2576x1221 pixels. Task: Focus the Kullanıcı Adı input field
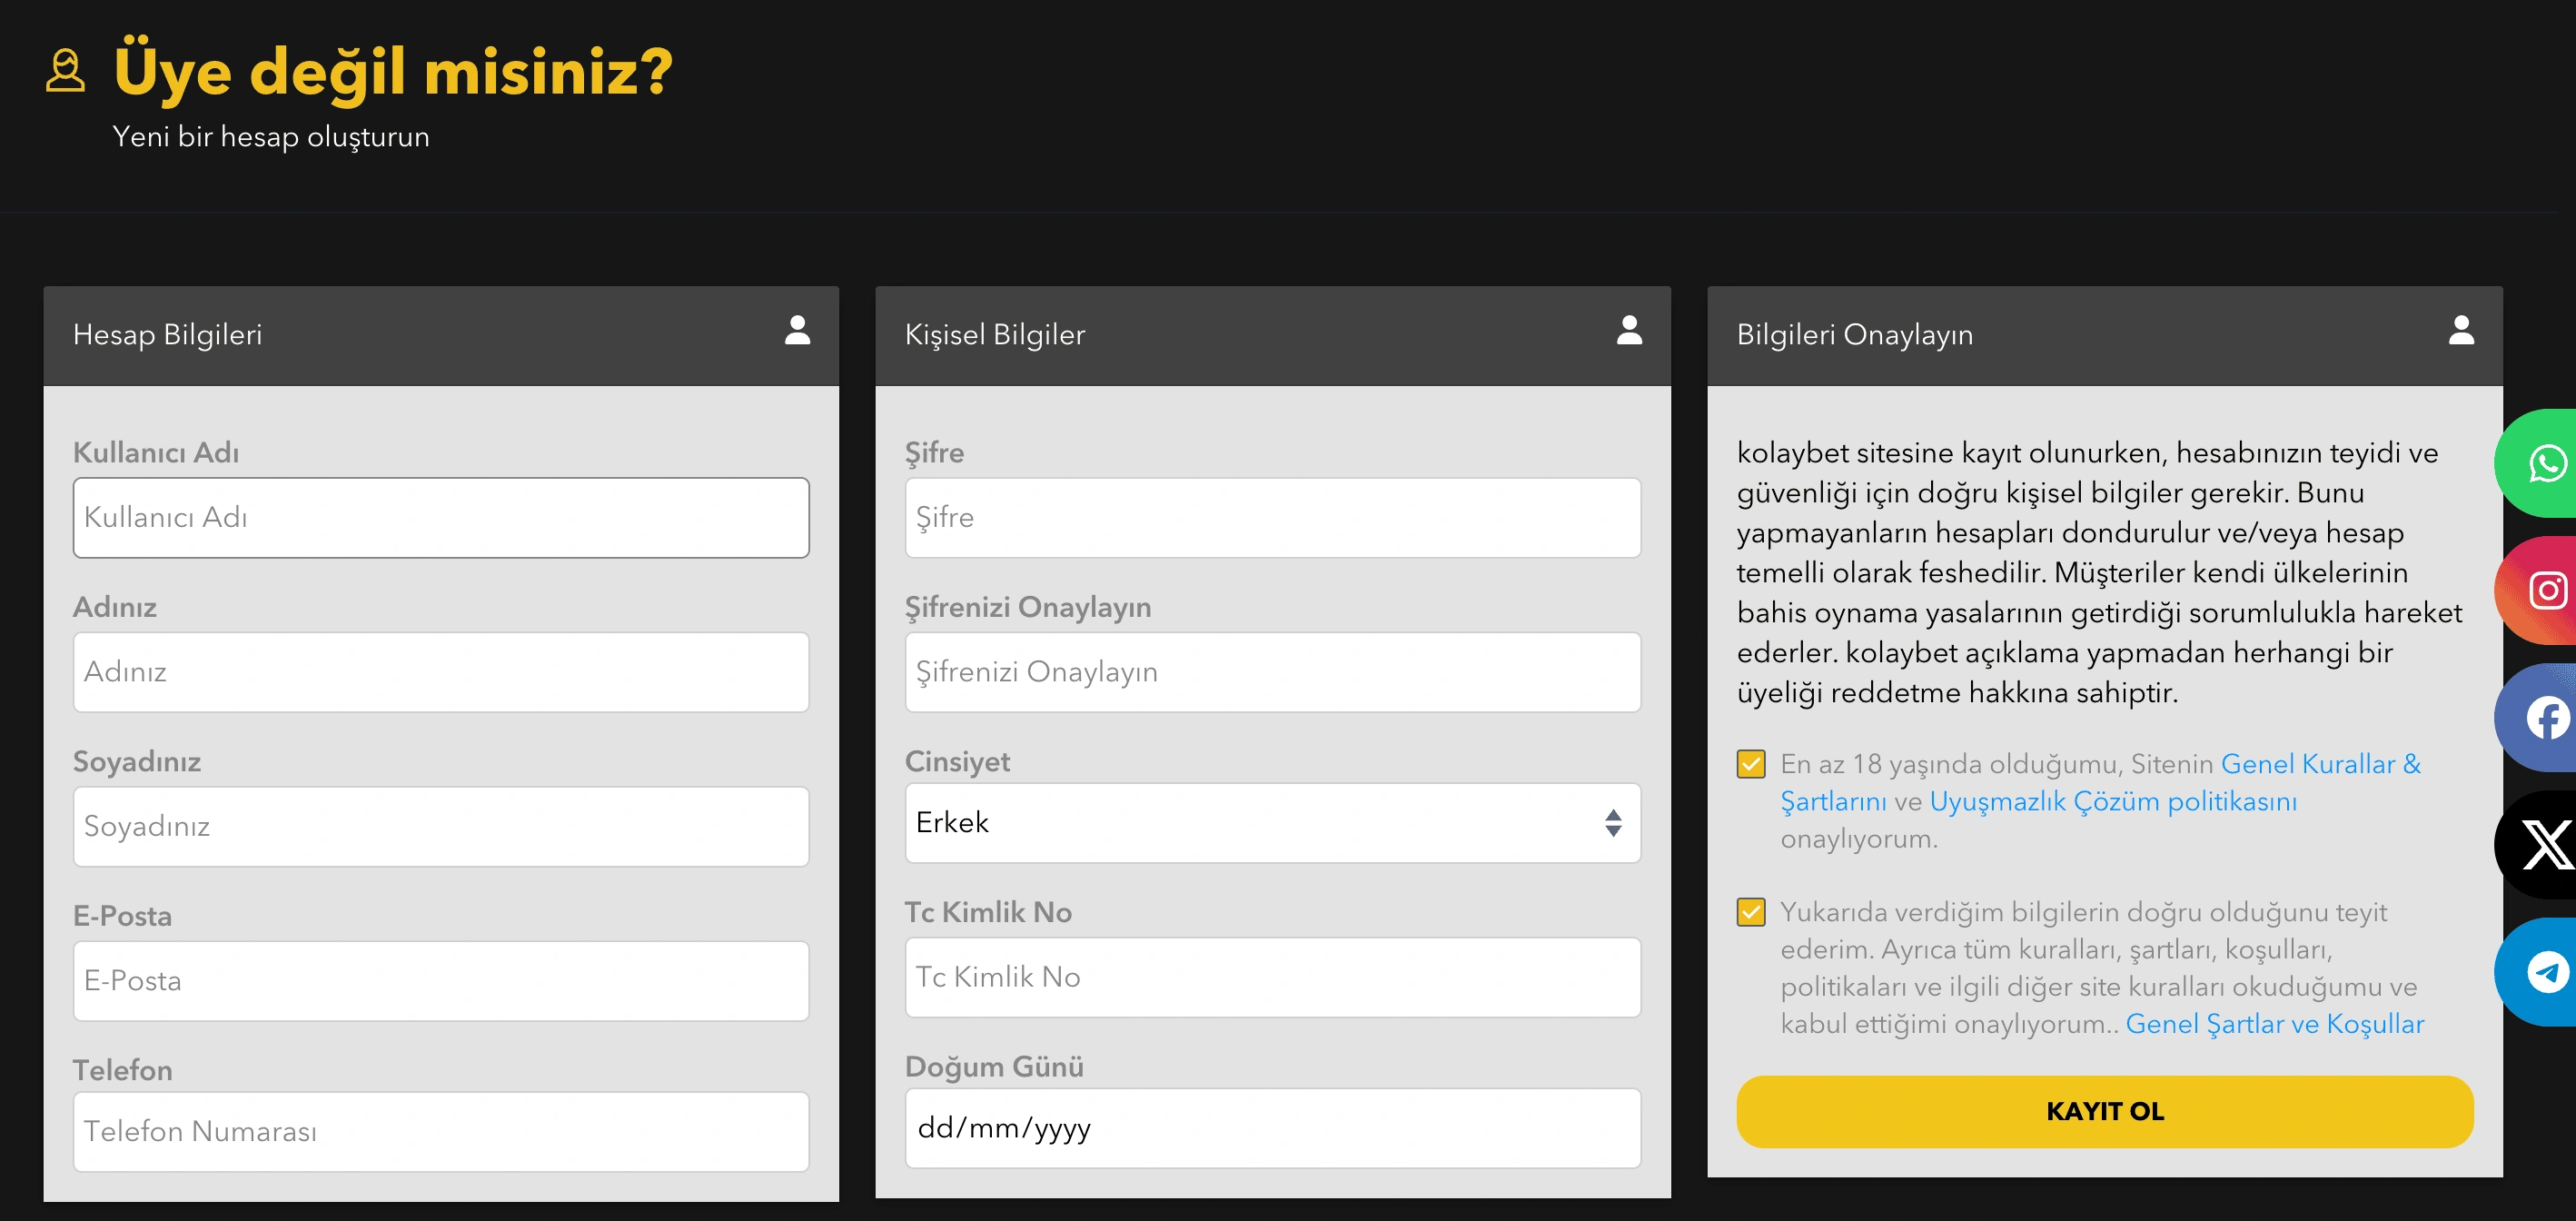(441, 518)
